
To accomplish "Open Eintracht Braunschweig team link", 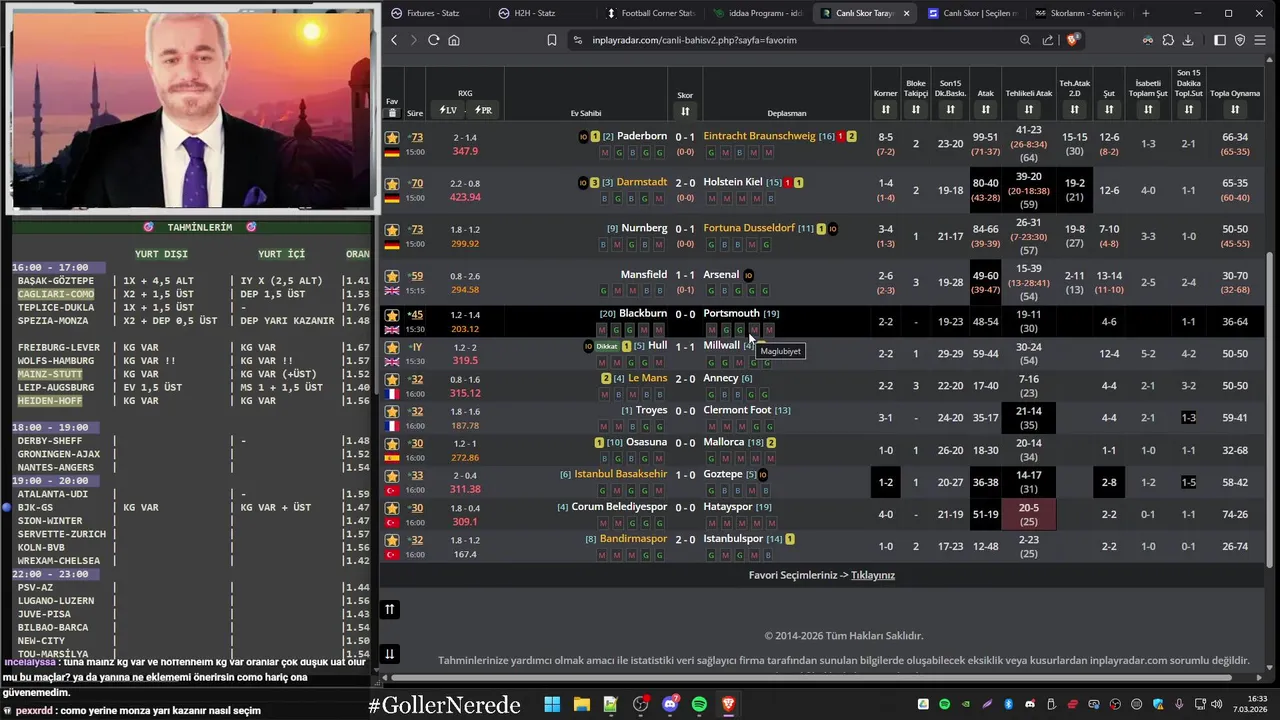I will click(759, 136).
